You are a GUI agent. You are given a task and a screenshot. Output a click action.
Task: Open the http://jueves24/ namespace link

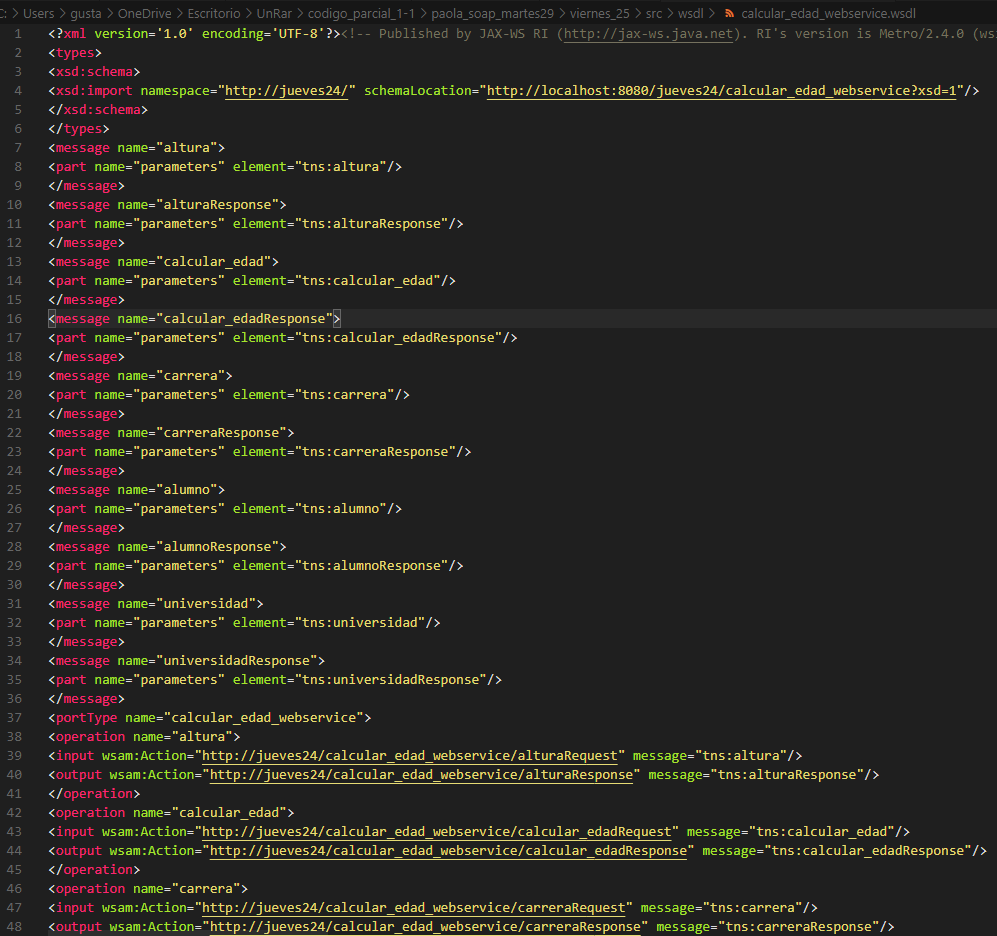click(286, 91)
